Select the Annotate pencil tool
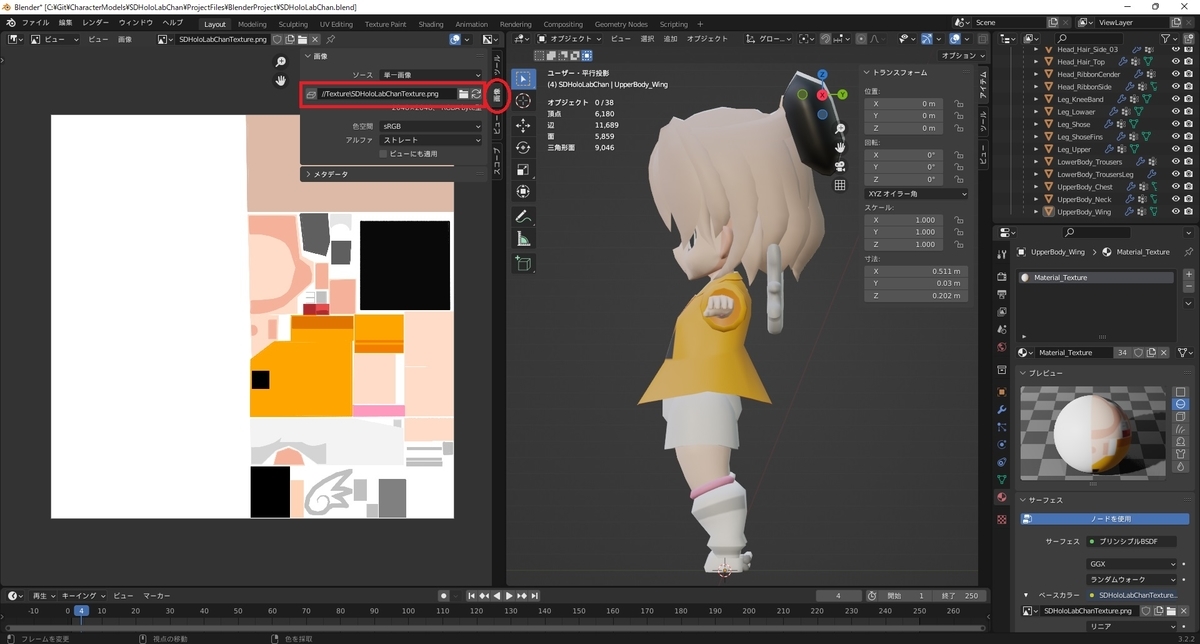Image resolution: width=1200 pixels, height=644 pixels. 522,216
